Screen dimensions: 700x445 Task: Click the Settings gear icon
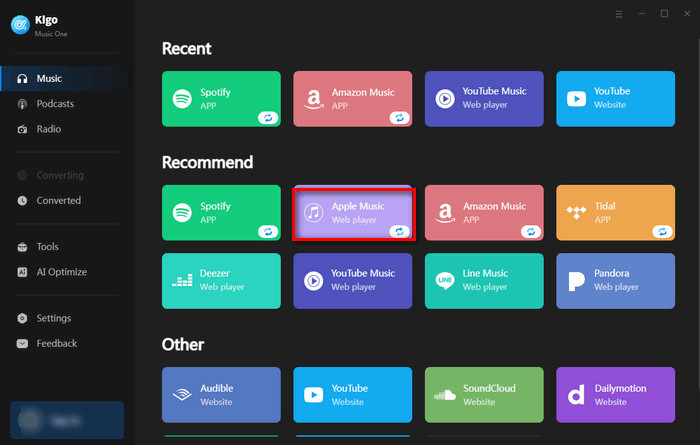pyautogui.click(x=22, y=318)
